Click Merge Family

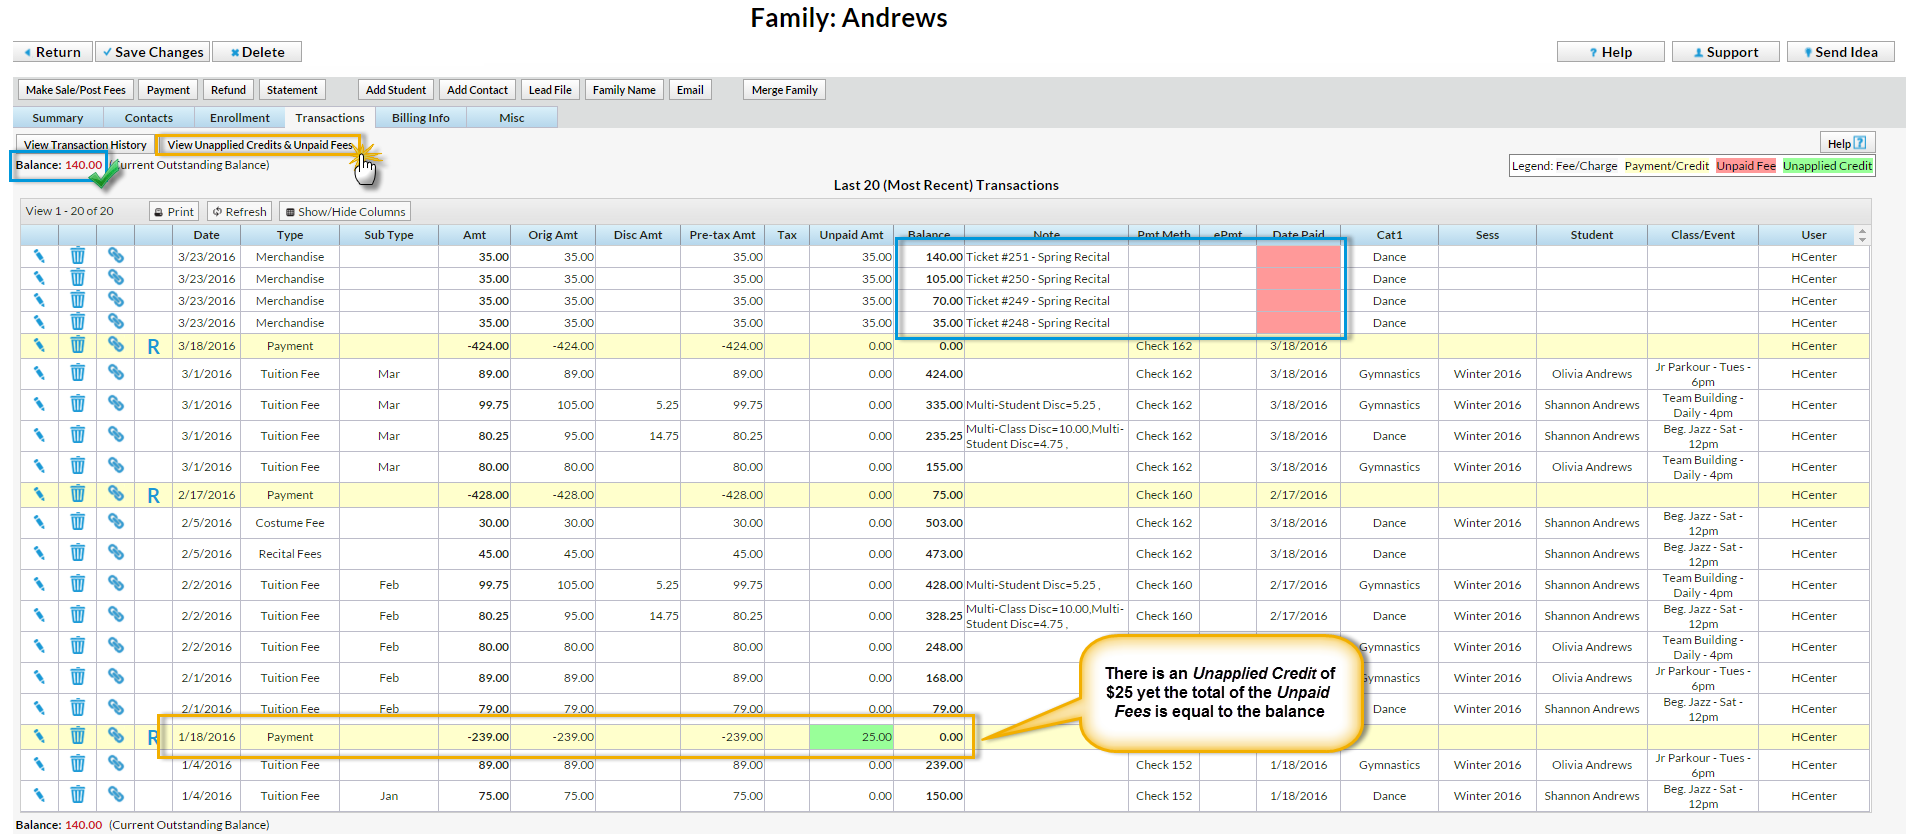[x=784, y=90]
